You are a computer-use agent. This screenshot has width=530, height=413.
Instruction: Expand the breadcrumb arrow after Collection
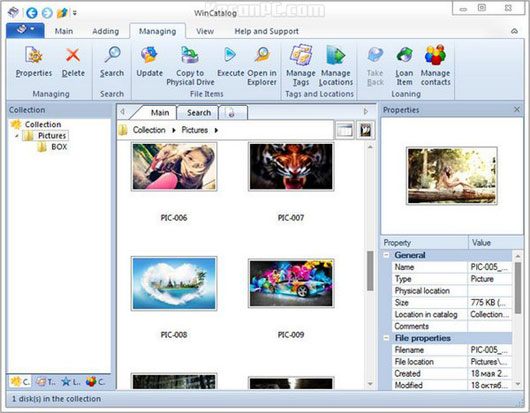pyautogui.click(x=174, y=130)
